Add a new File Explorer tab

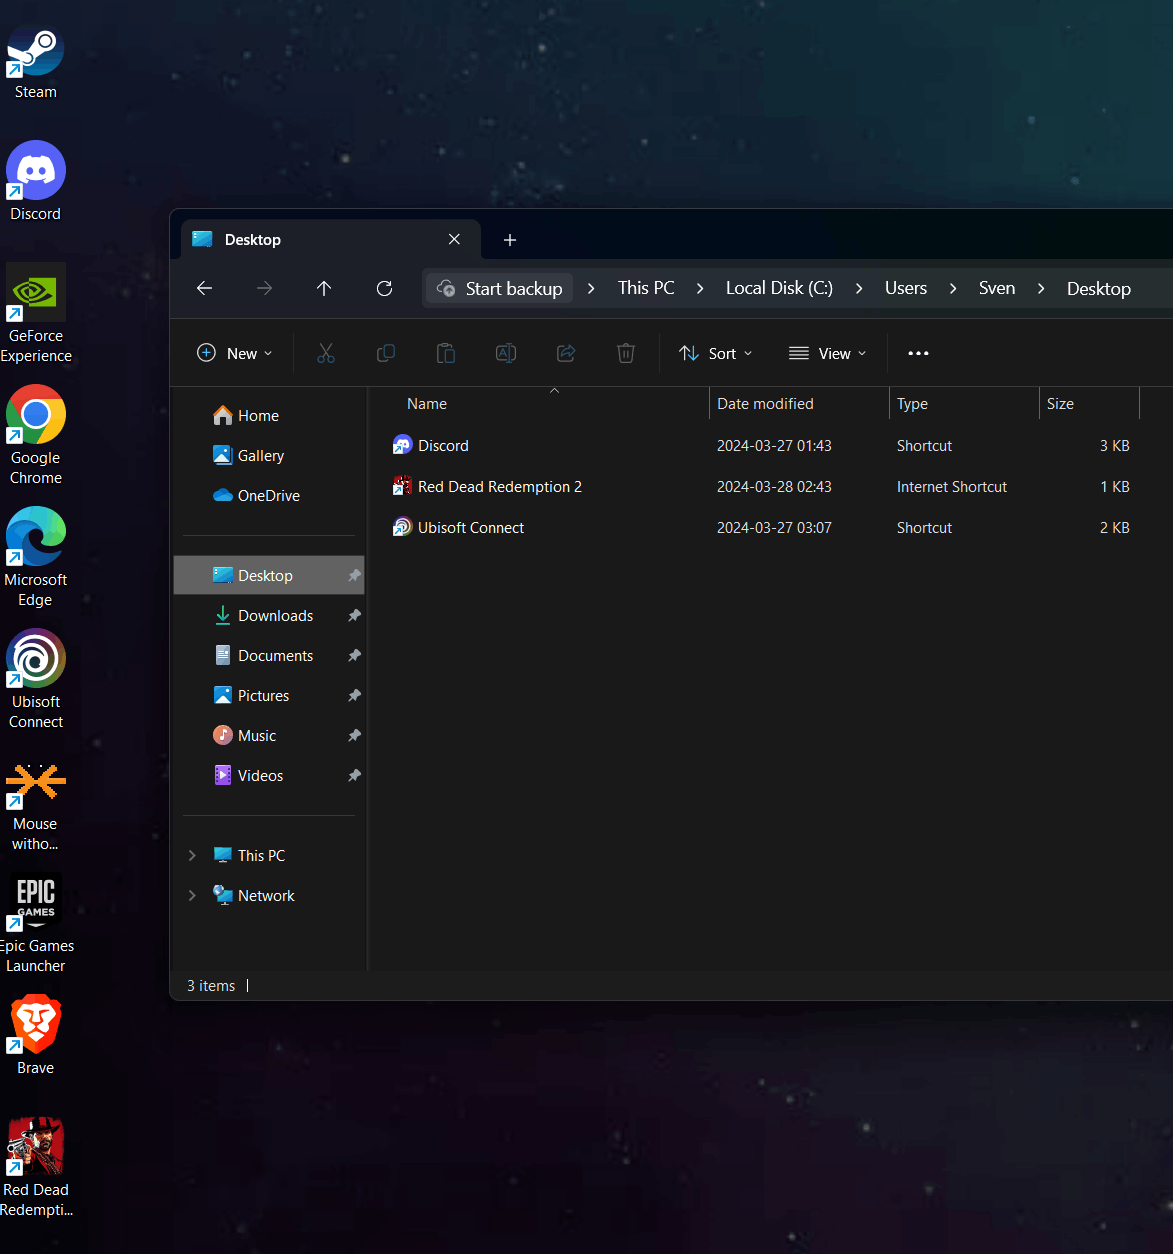510,240
